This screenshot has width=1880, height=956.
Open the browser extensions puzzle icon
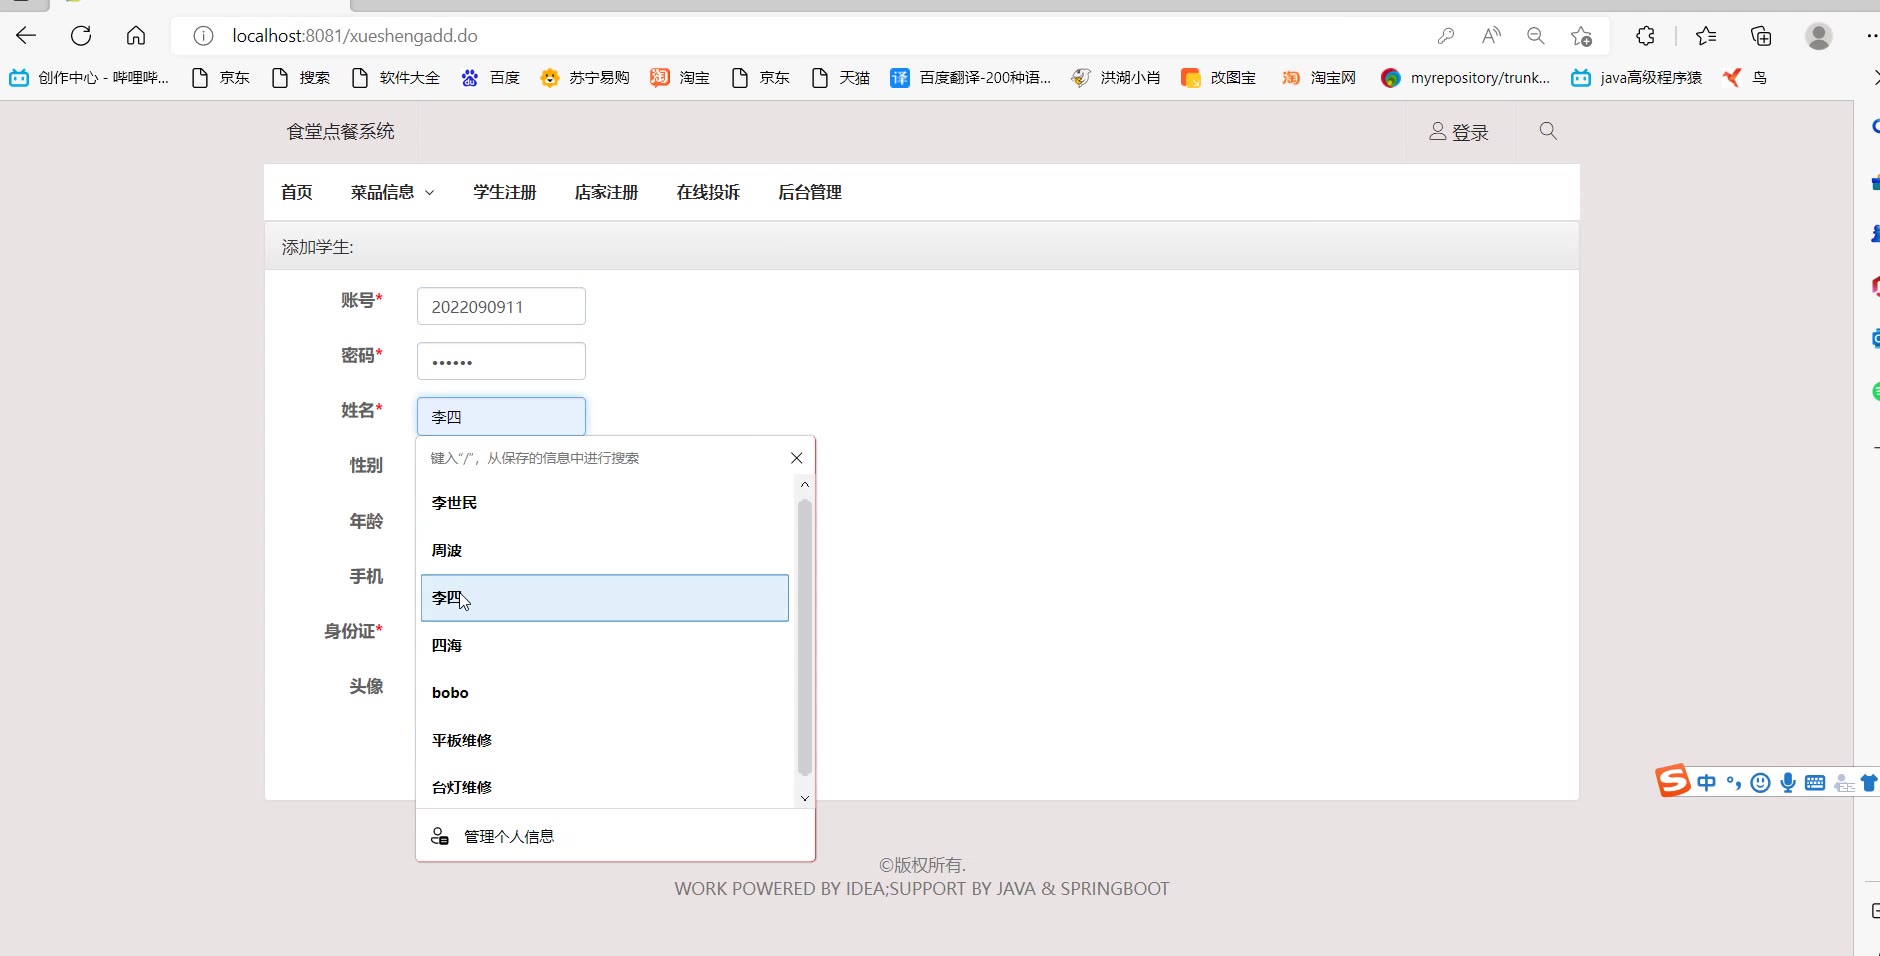point(1645,36)
